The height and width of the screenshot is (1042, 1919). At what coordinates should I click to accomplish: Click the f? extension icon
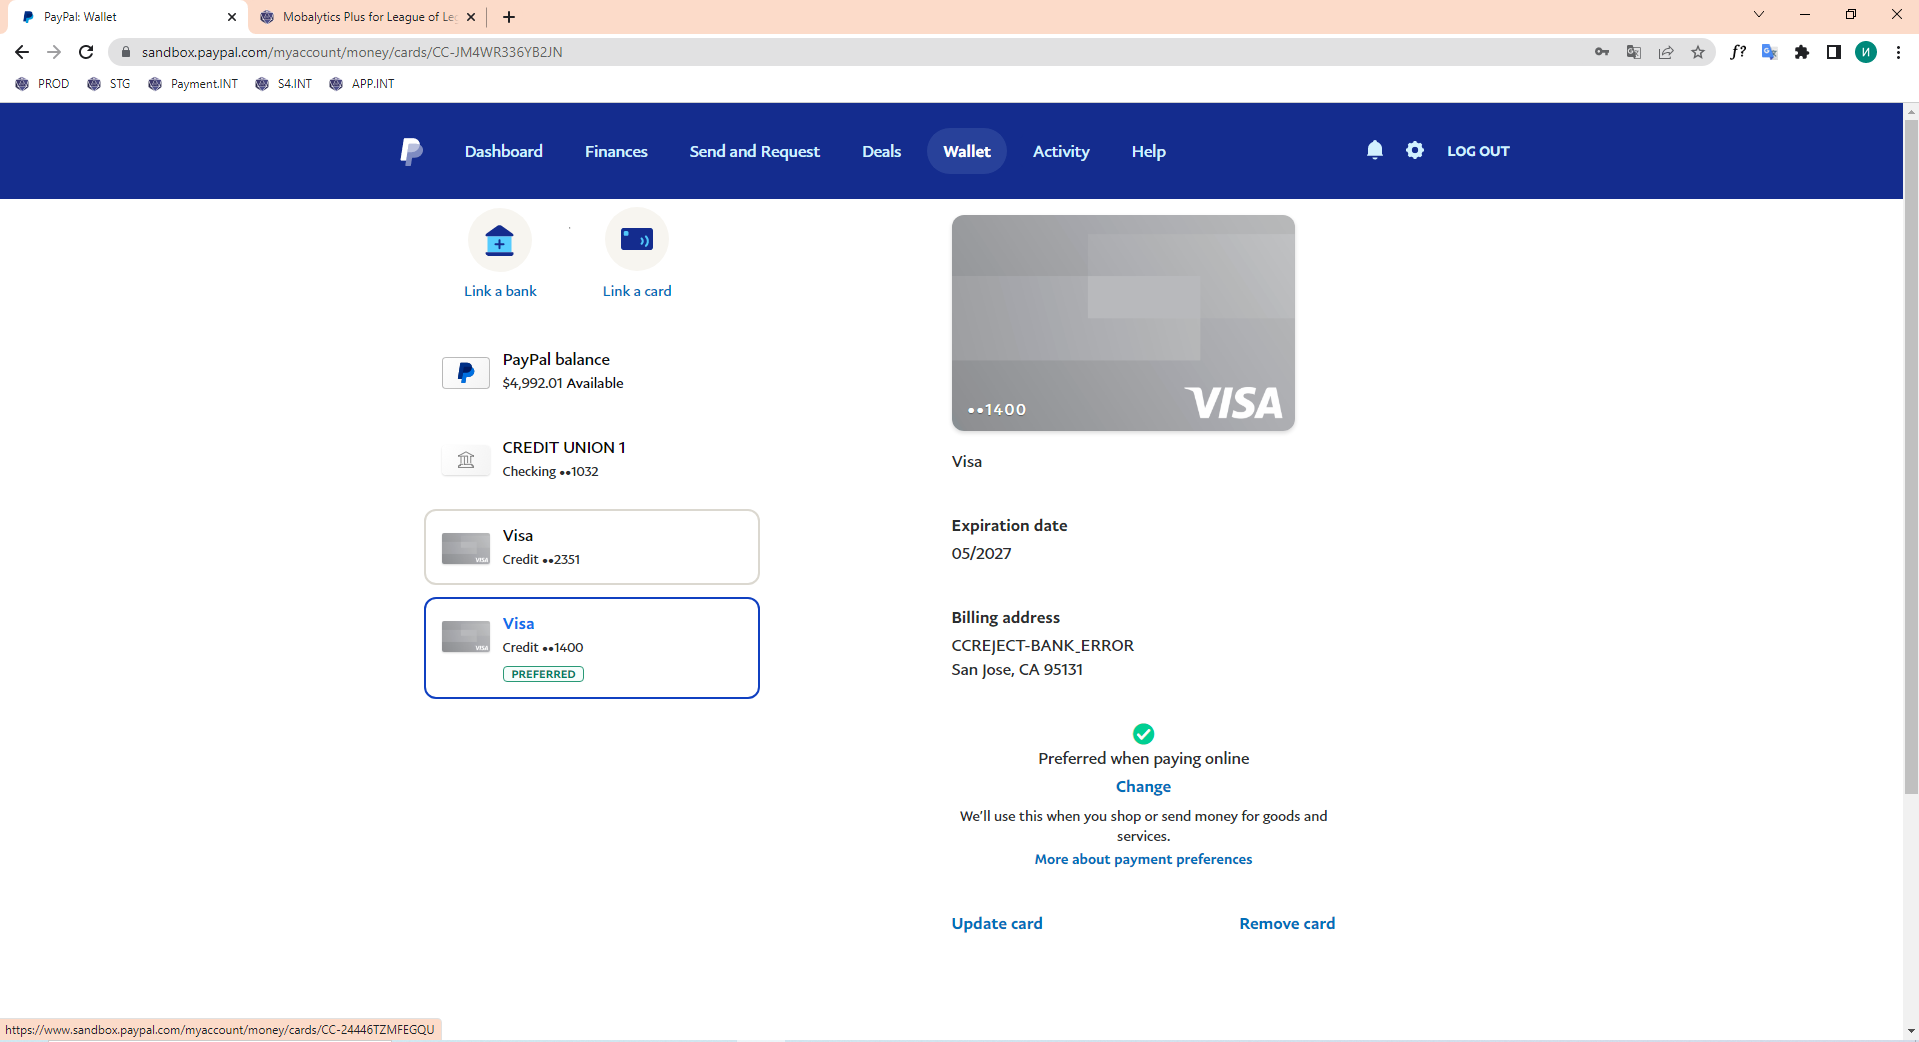[x=1738, y=52]
